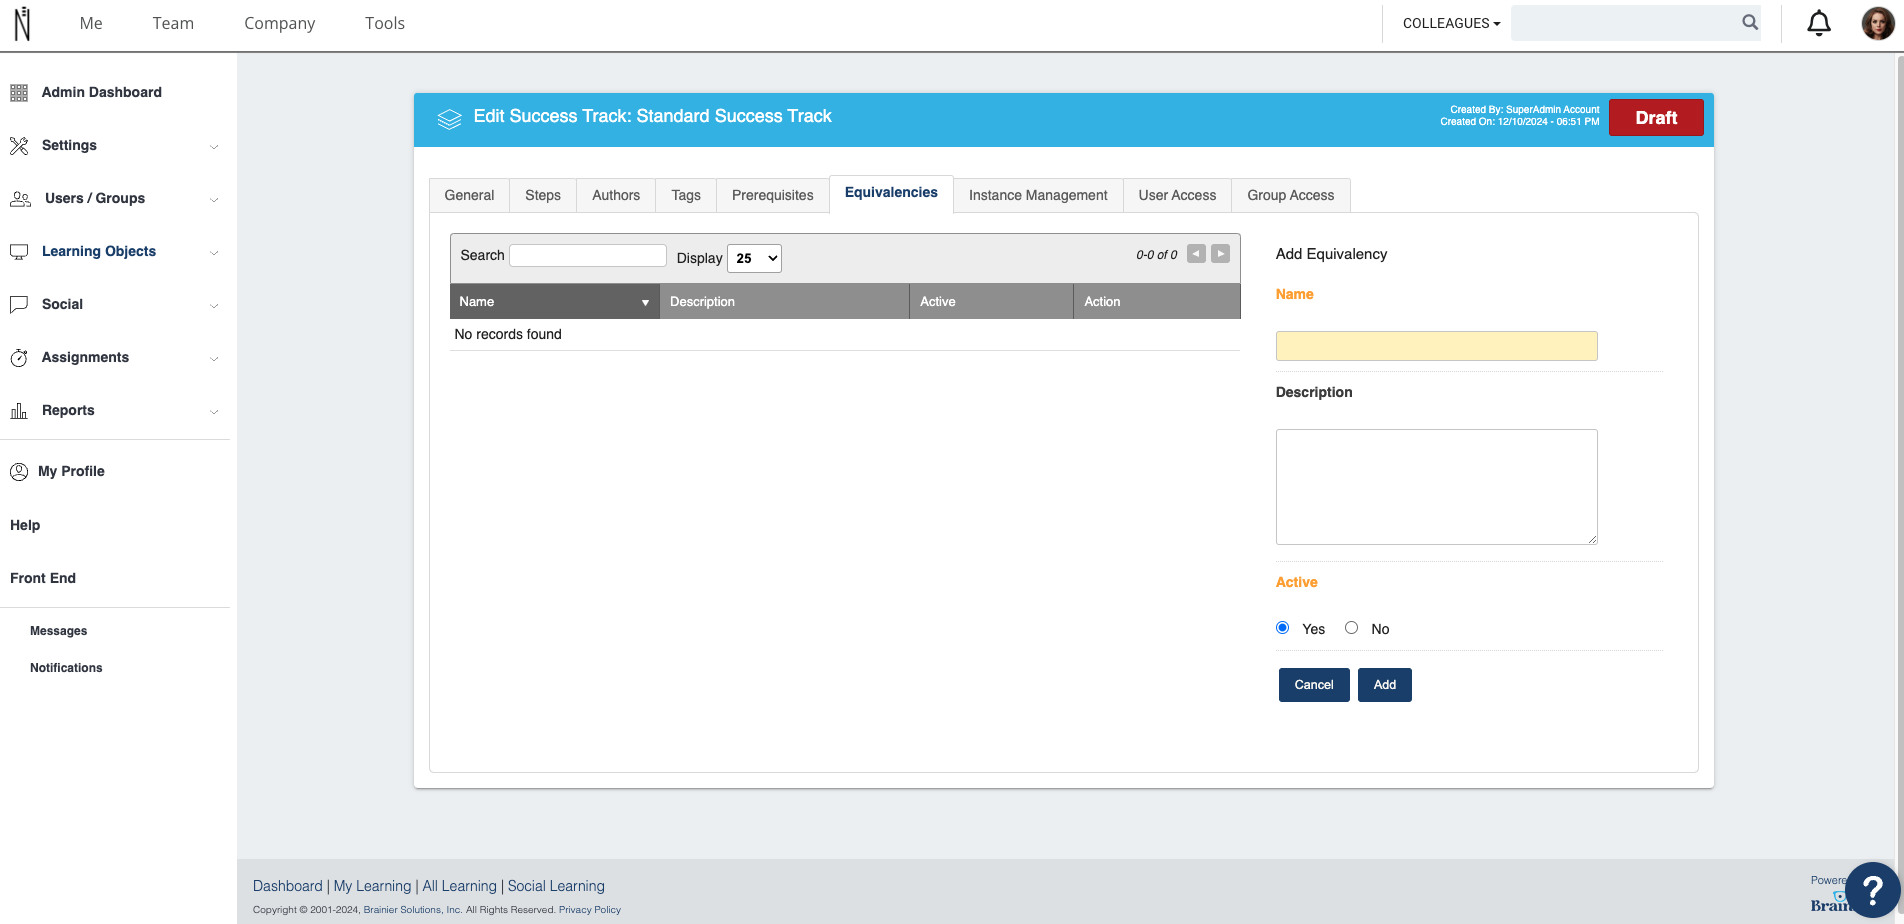Focus the equivalency Name input field
The width and height of the screenshot is (1904, 924).
click(x=1436, y=346)
